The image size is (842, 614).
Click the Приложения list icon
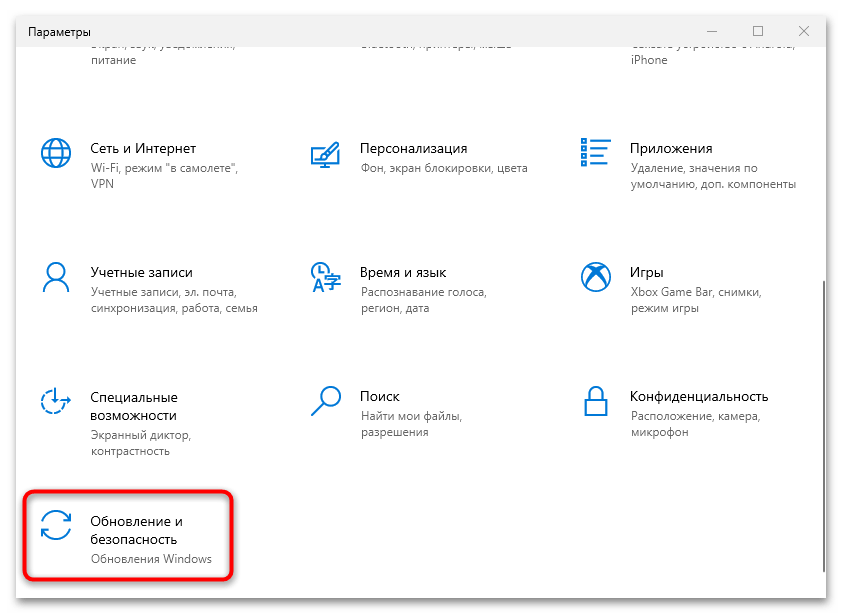click(596, 152)
